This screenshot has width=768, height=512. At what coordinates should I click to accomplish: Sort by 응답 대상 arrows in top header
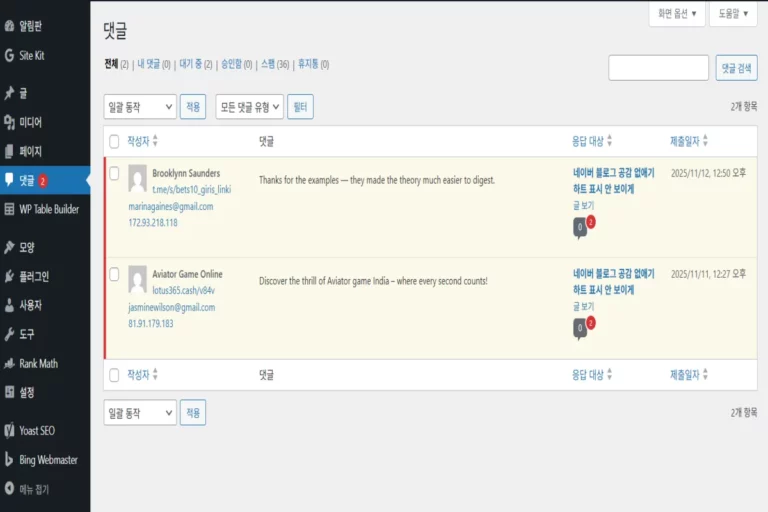(x=609, y=141)
